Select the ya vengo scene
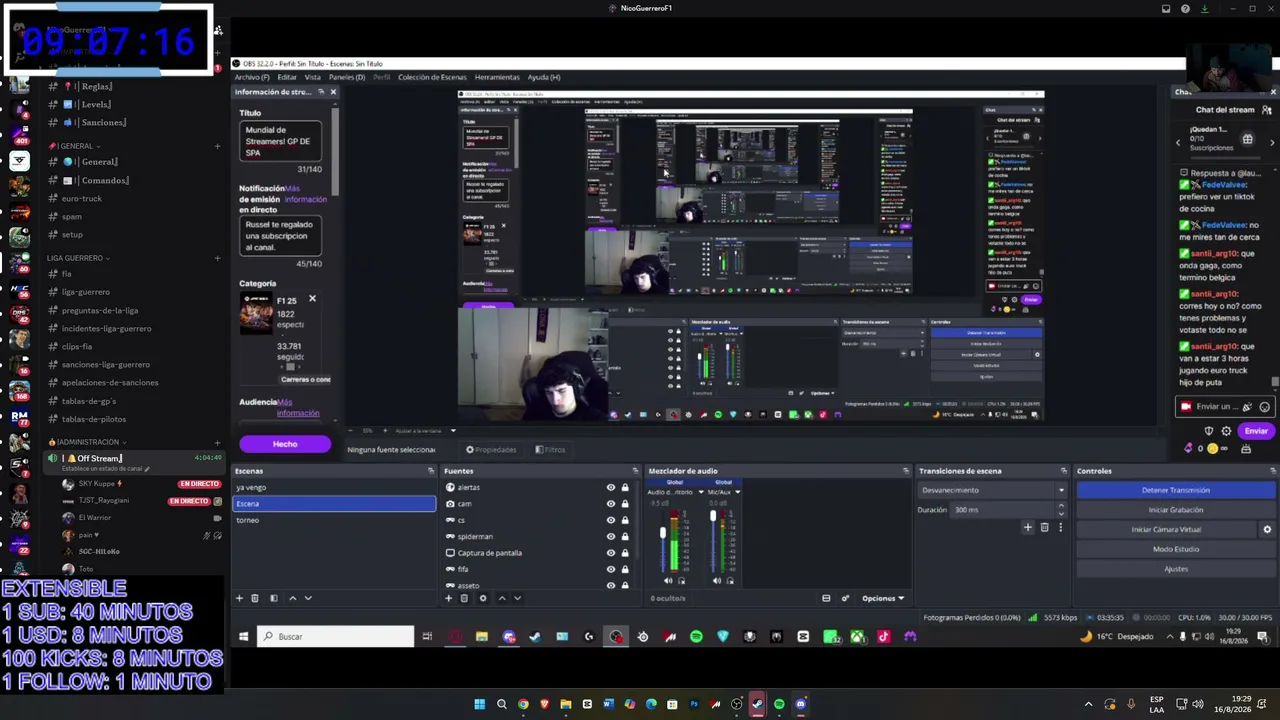The height and width of the screenshot is (720, 1280). pyautogui.click(x=334, y=488)
